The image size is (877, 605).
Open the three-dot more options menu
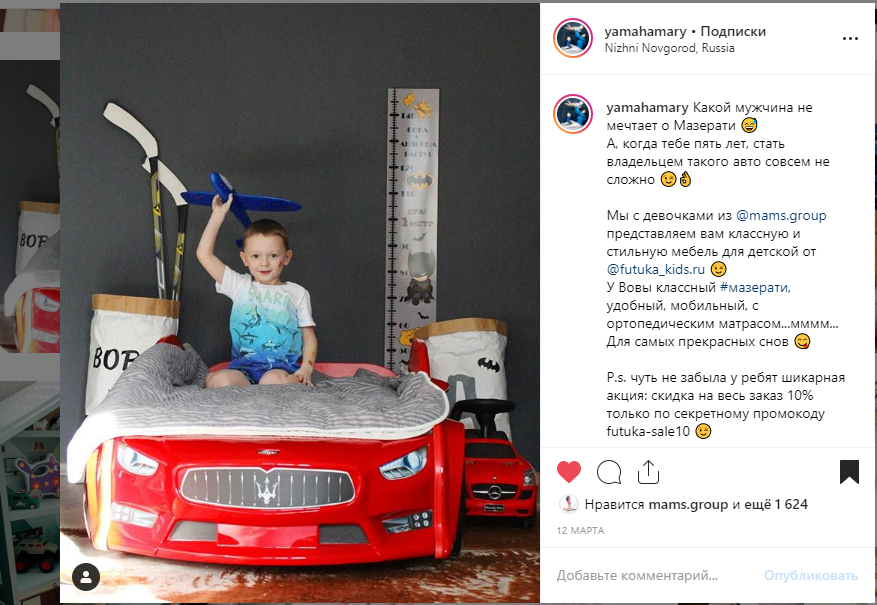coord(850,39)
